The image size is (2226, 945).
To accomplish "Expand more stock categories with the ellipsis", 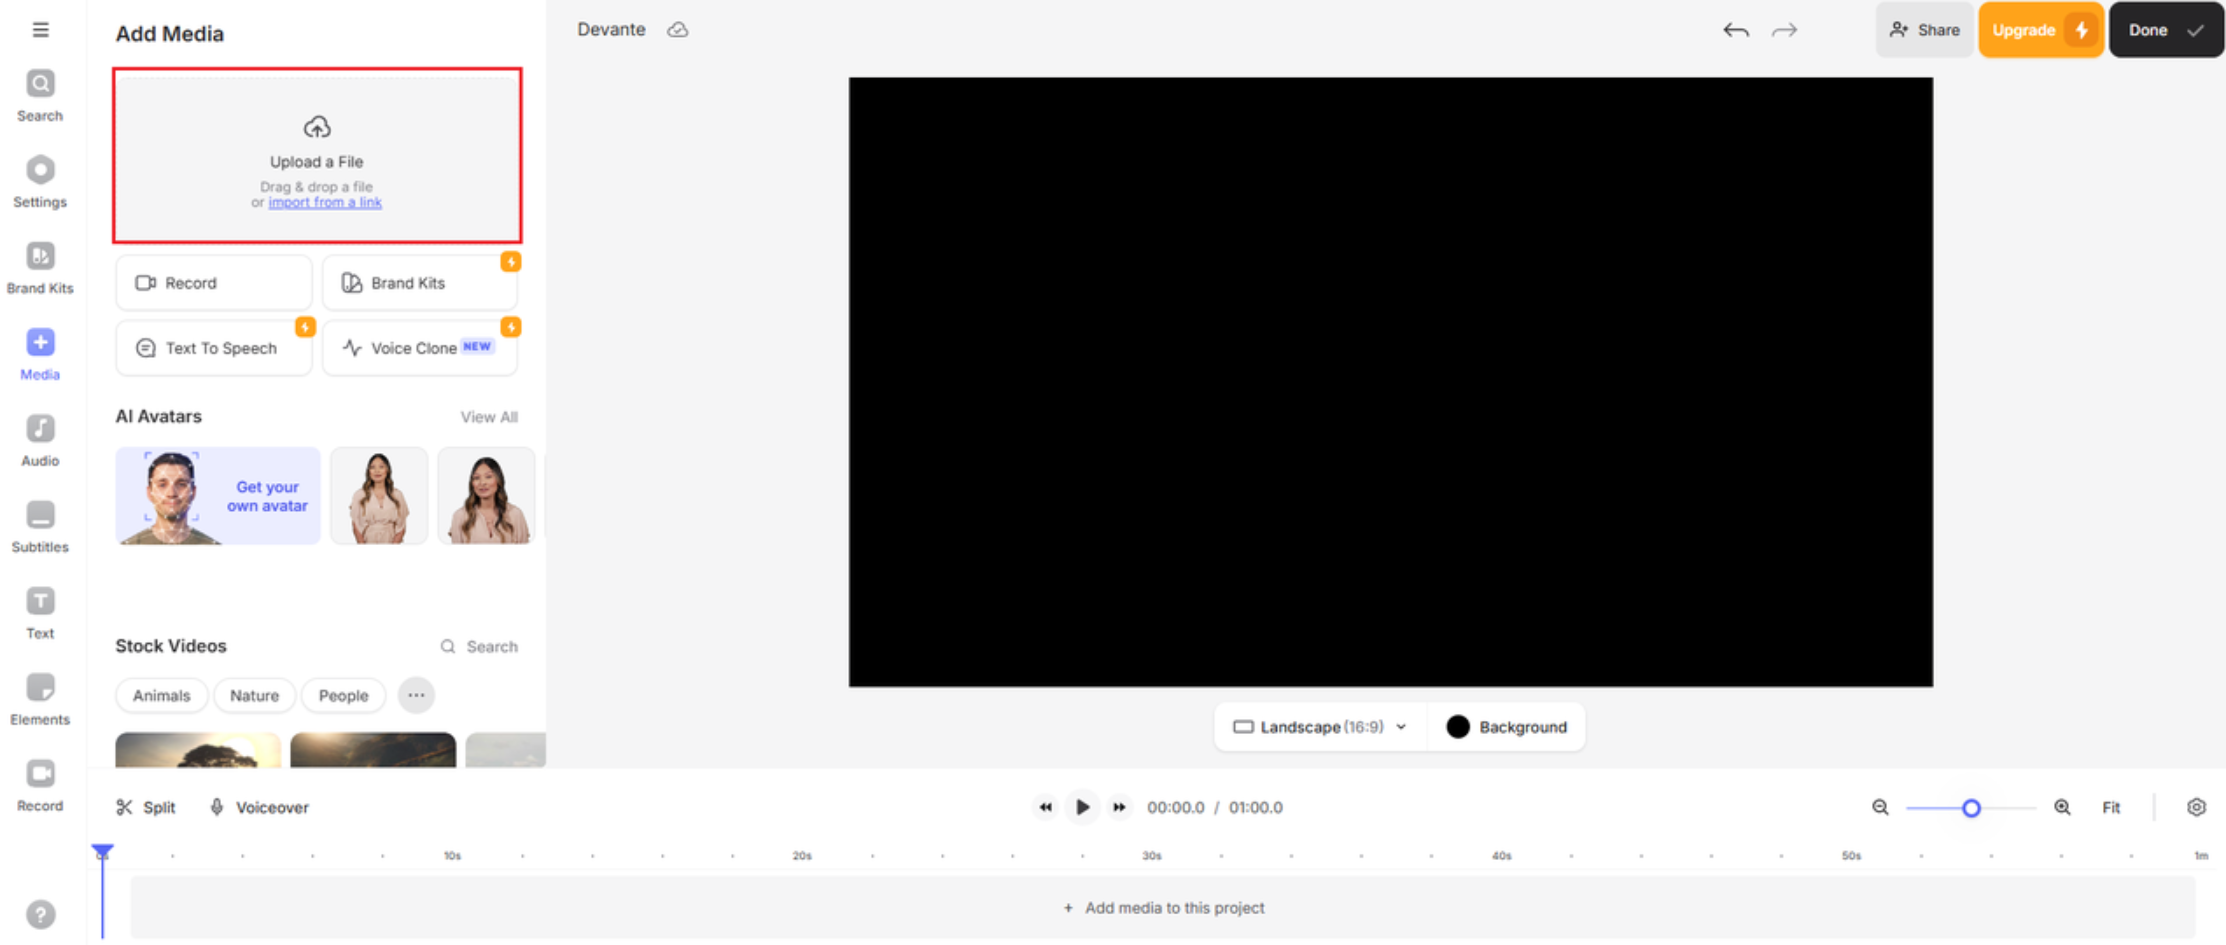I will coord(416,695).
